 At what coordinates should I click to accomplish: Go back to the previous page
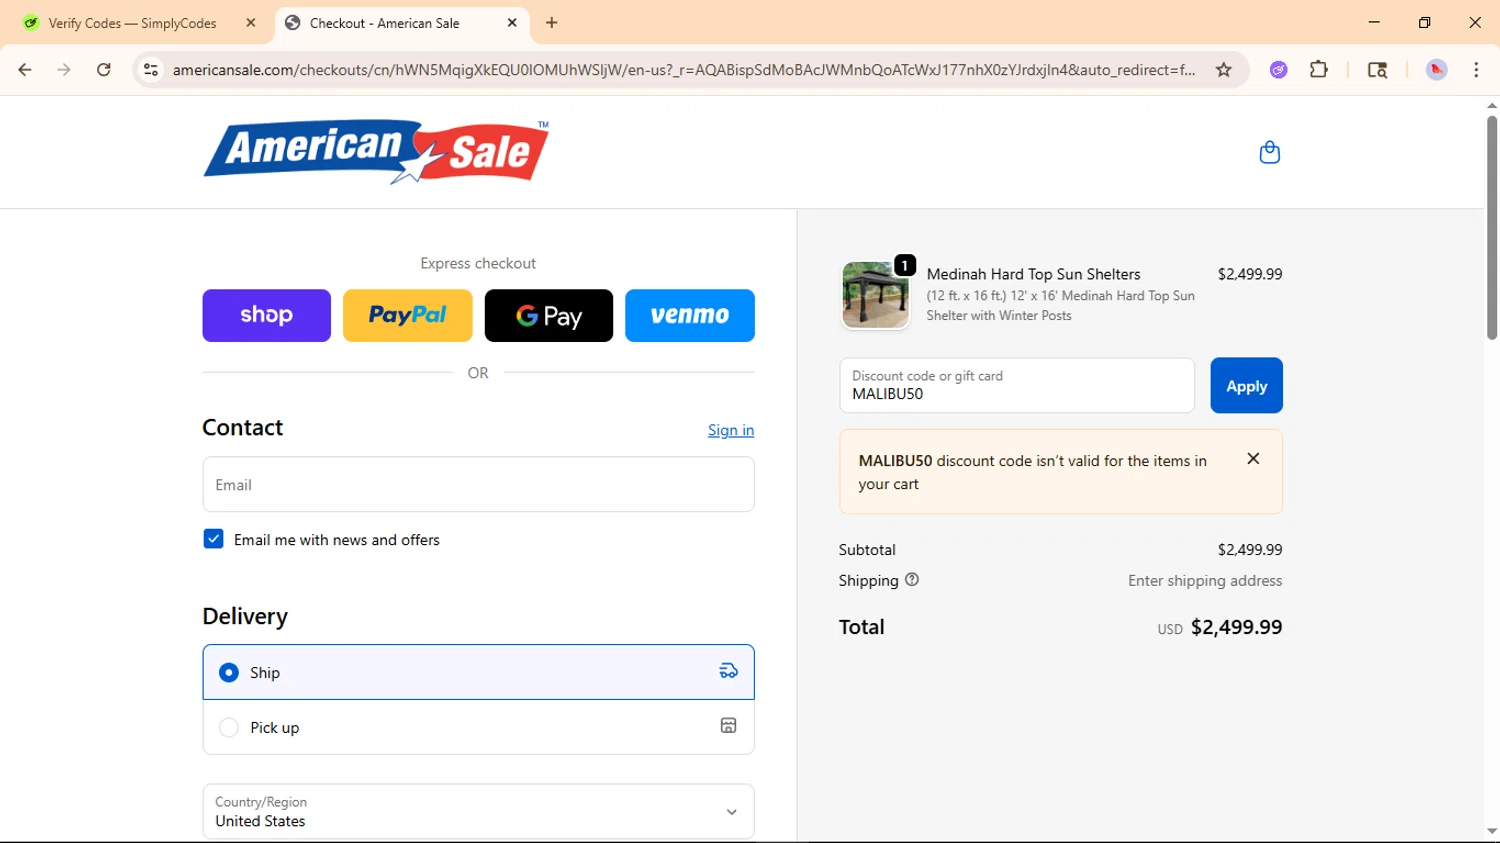click(25, 70)
